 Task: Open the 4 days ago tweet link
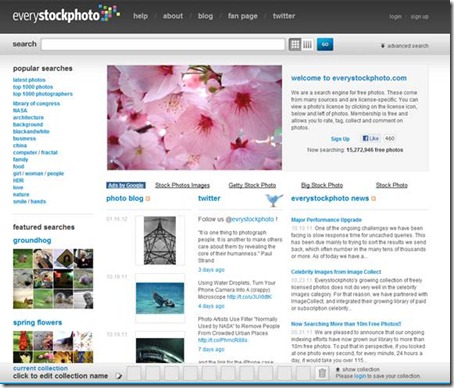pos(211,306)
